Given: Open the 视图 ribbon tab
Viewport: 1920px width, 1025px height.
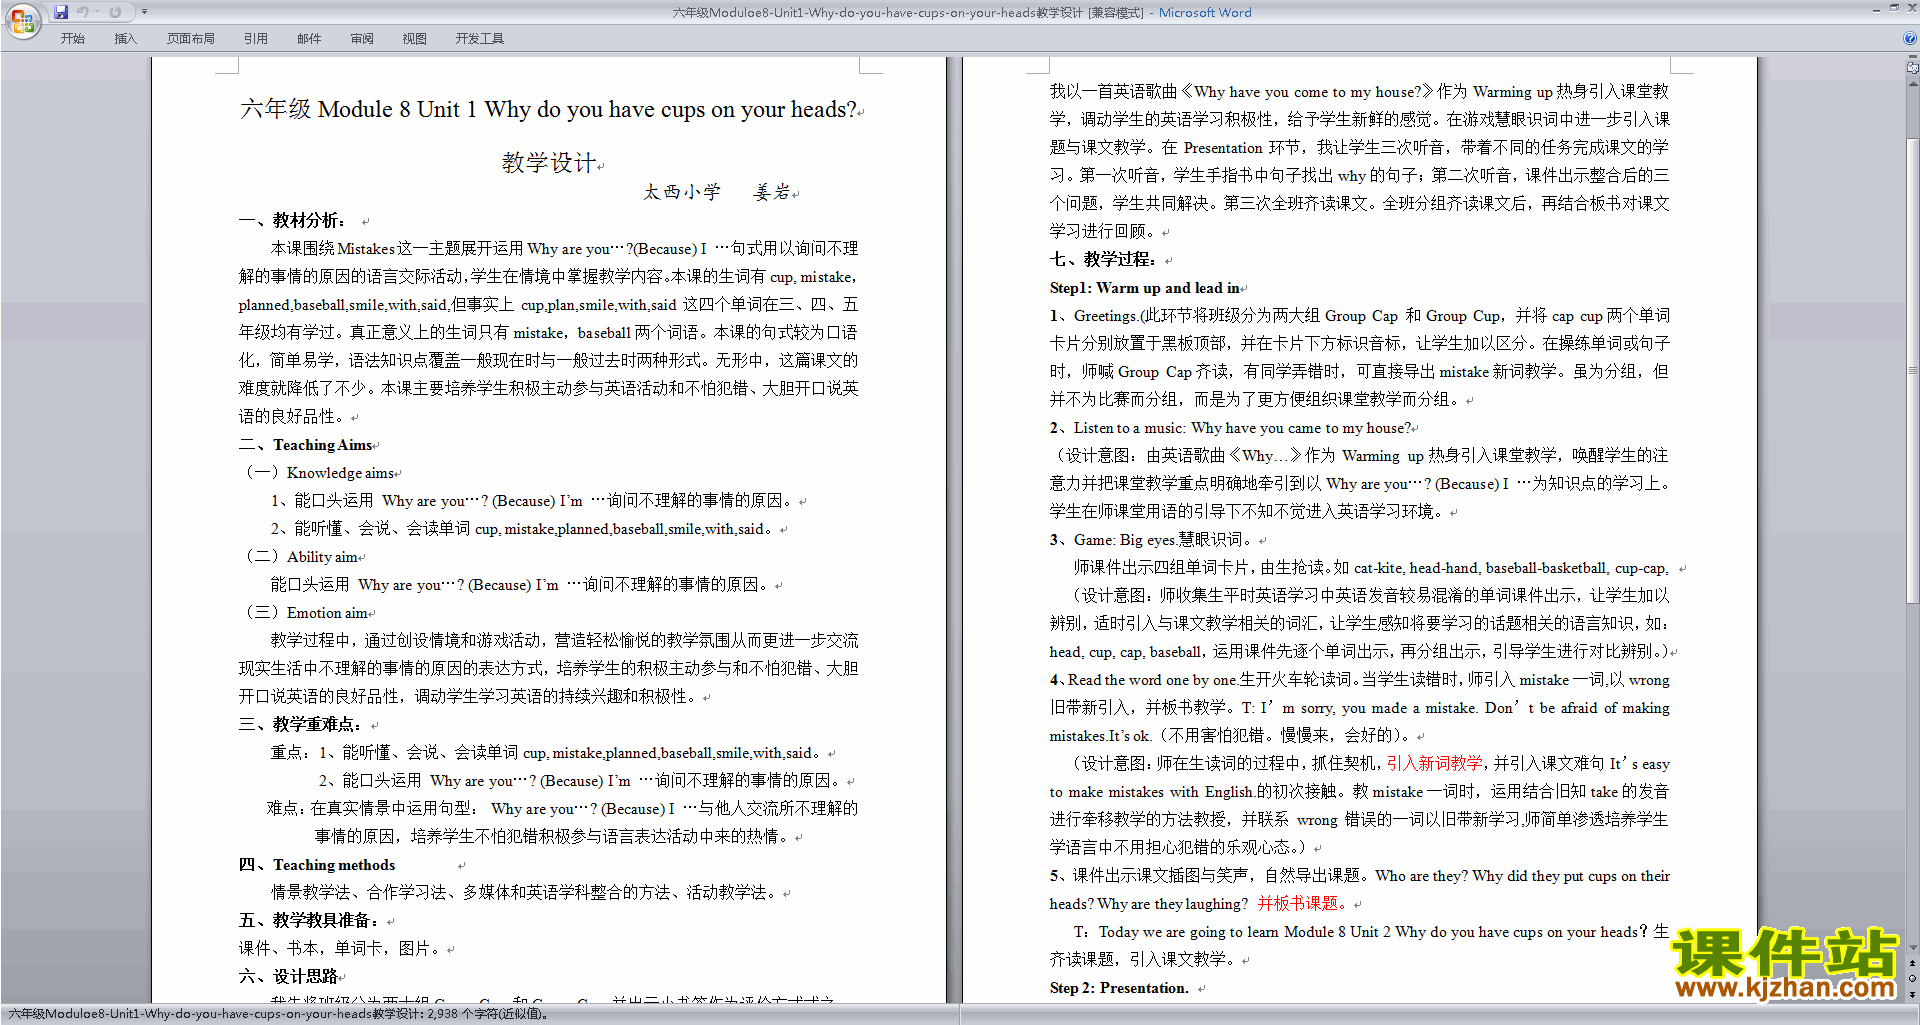Looking at the screenshot, I should (x=415, y=39).
